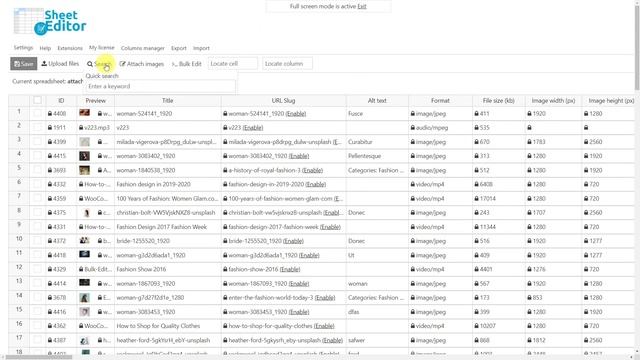This screenshot has height=360, width=640.
Task: Click Enable link for fashion-design-in-2019-2020 slug
Action: pos(316,184)
